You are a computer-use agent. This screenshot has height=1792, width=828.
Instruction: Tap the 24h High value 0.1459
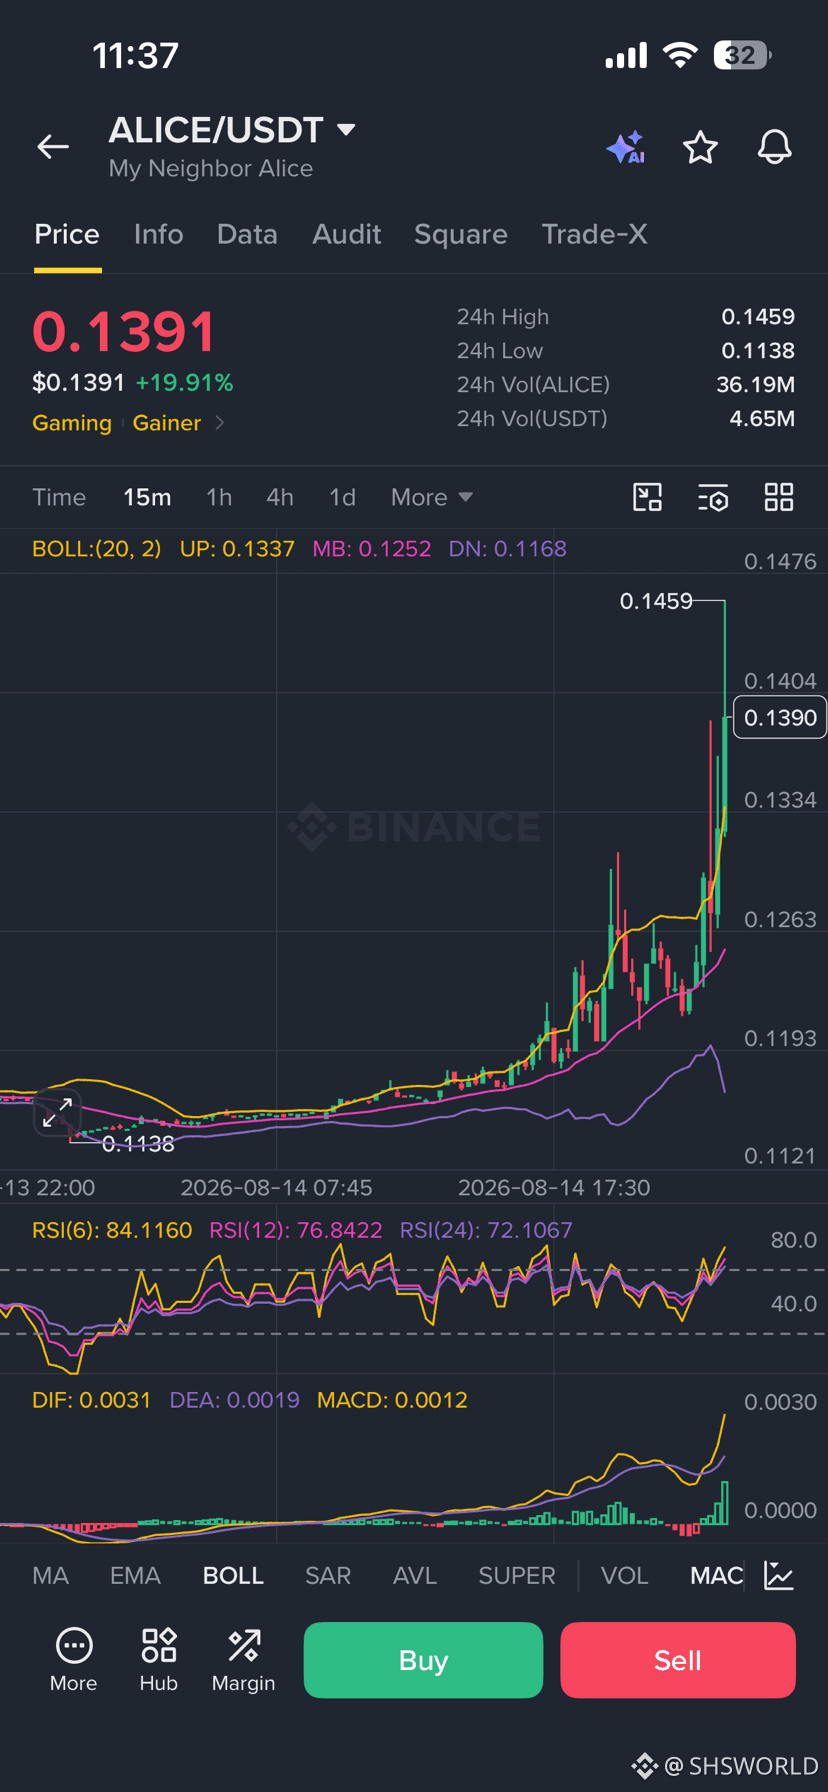coord(758,317)
